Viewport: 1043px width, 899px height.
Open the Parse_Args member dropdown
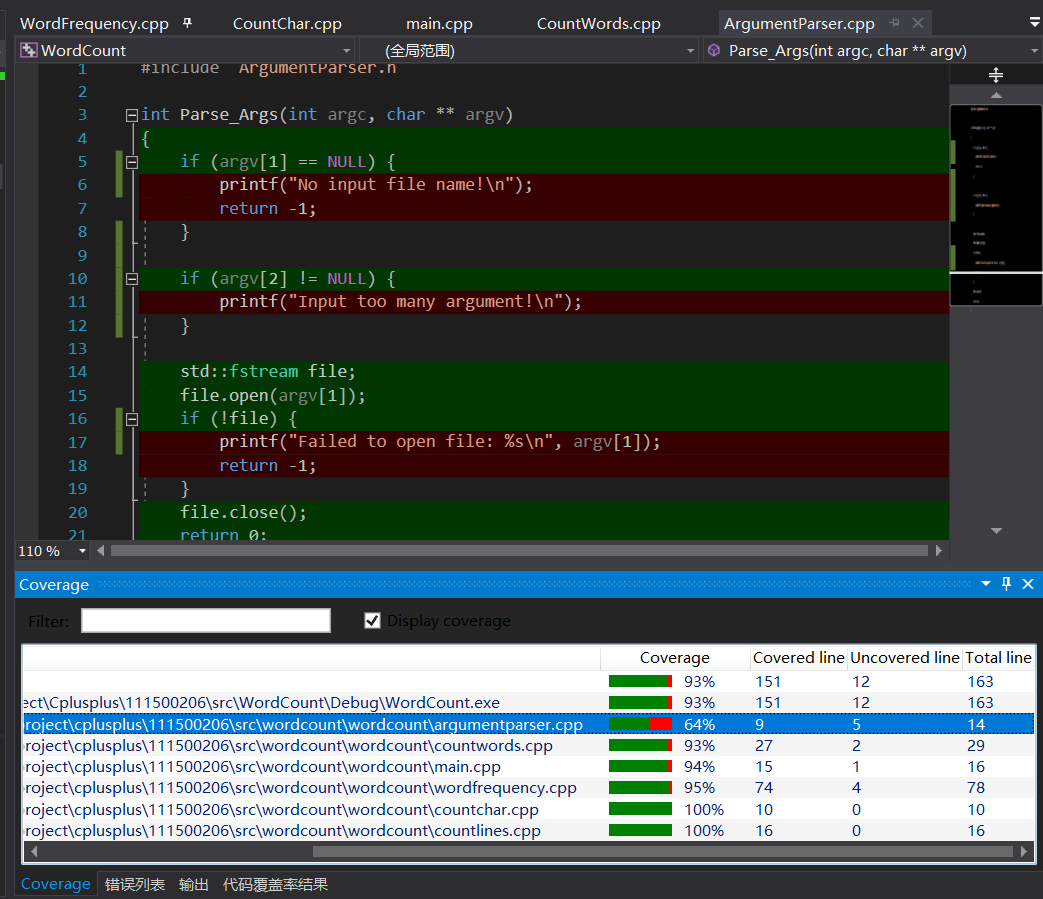click(x=1034, y=51)
